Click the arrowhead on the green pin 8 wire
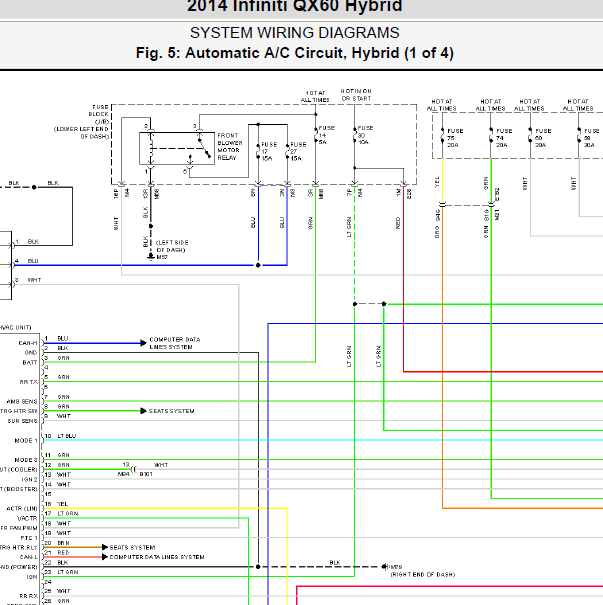The height and width of the screenshot is (605, 603). 143,411
